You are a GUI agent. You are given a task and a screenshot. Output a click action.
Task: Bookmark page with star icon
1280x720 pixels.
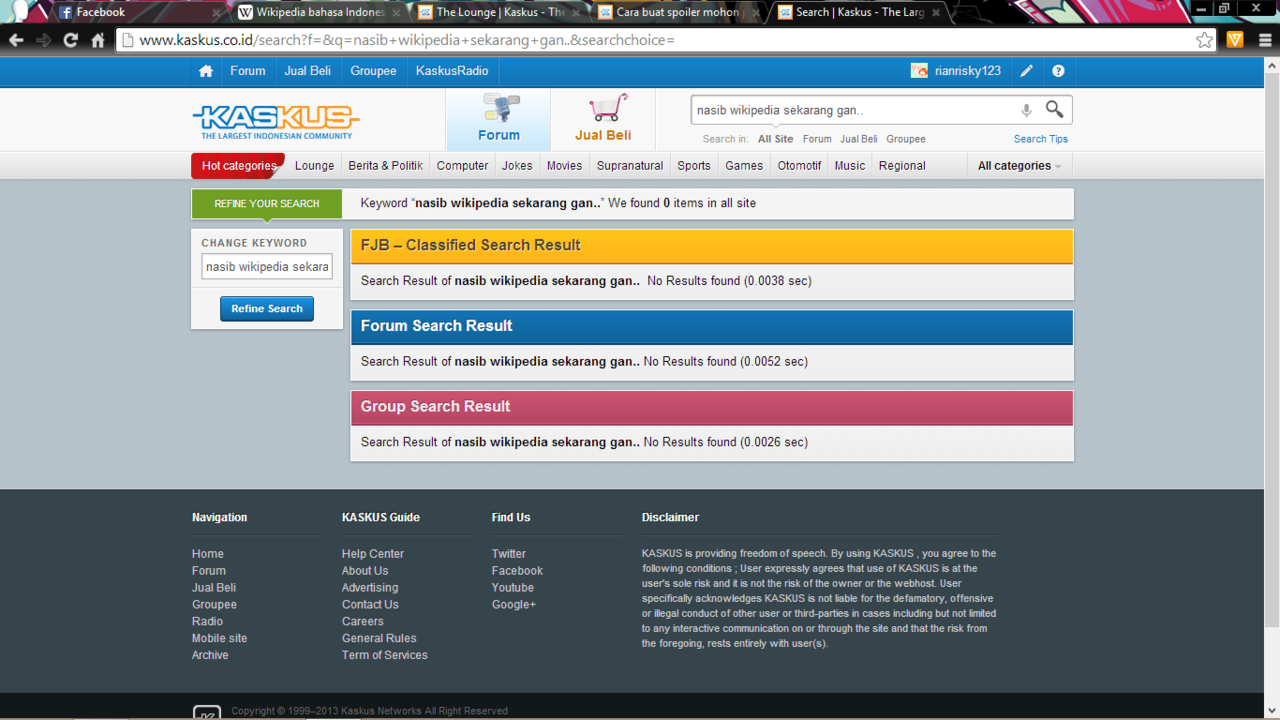1205,40
